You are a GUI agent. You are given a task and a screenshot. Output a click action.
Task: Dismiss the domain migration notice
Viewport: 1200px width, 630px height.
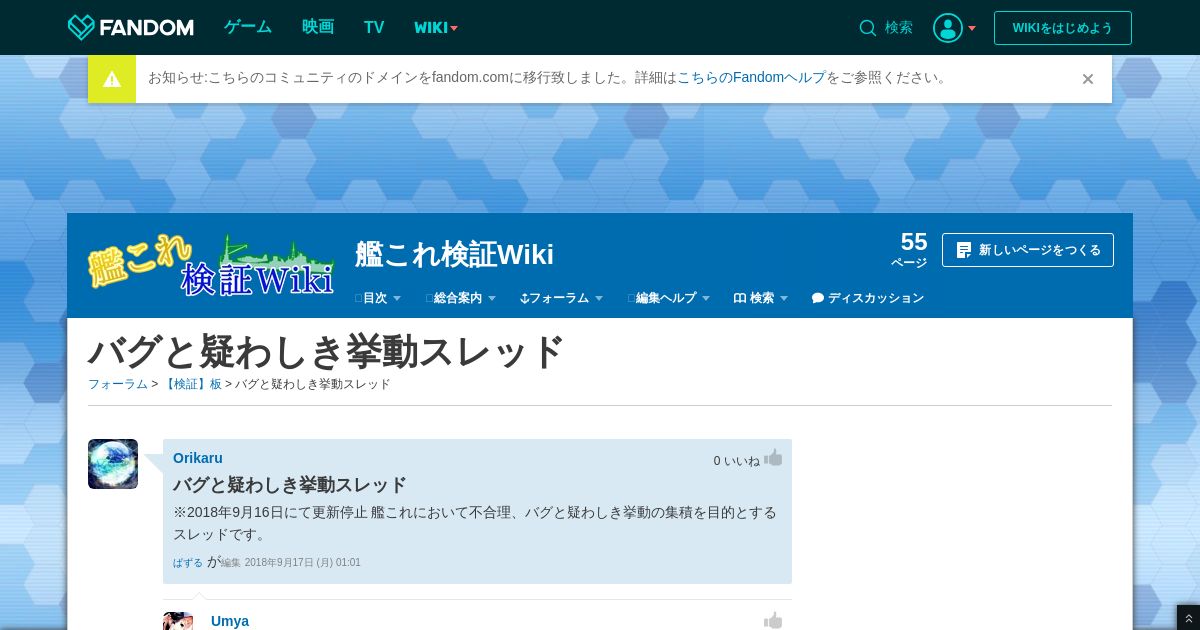(x=1088, y=79)
